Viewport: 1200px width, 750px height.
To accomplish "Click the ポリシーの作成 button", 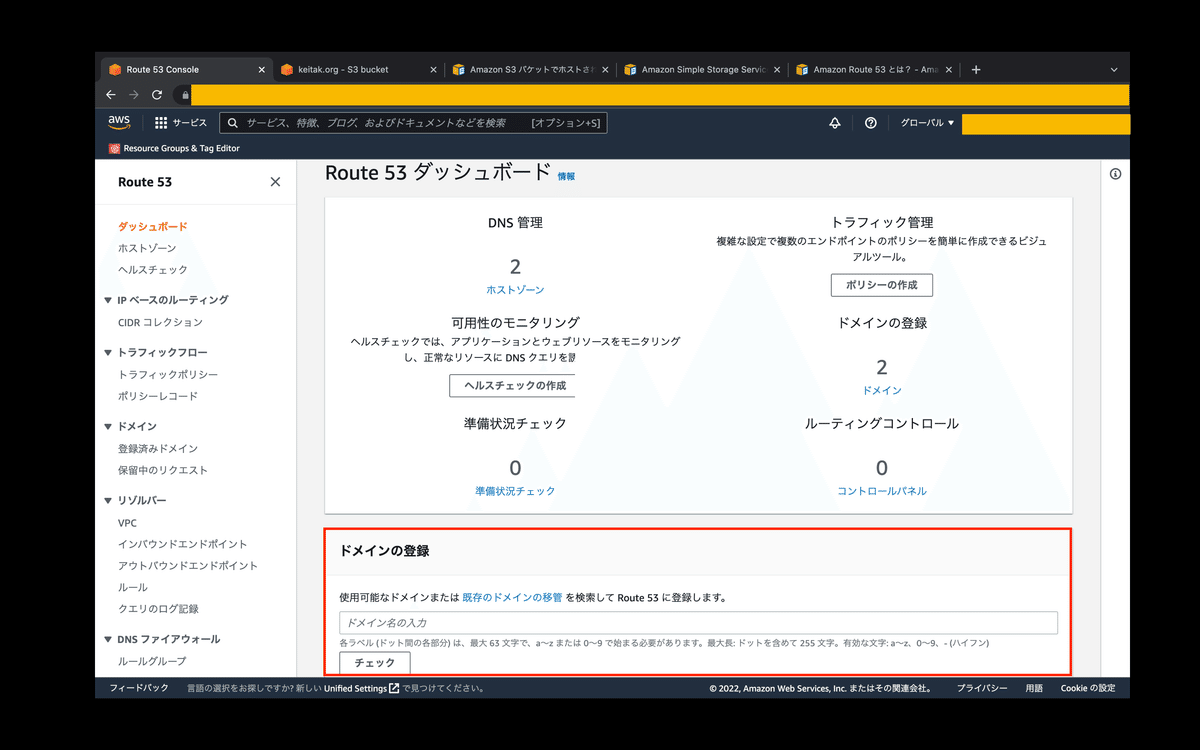I will 881,285.
